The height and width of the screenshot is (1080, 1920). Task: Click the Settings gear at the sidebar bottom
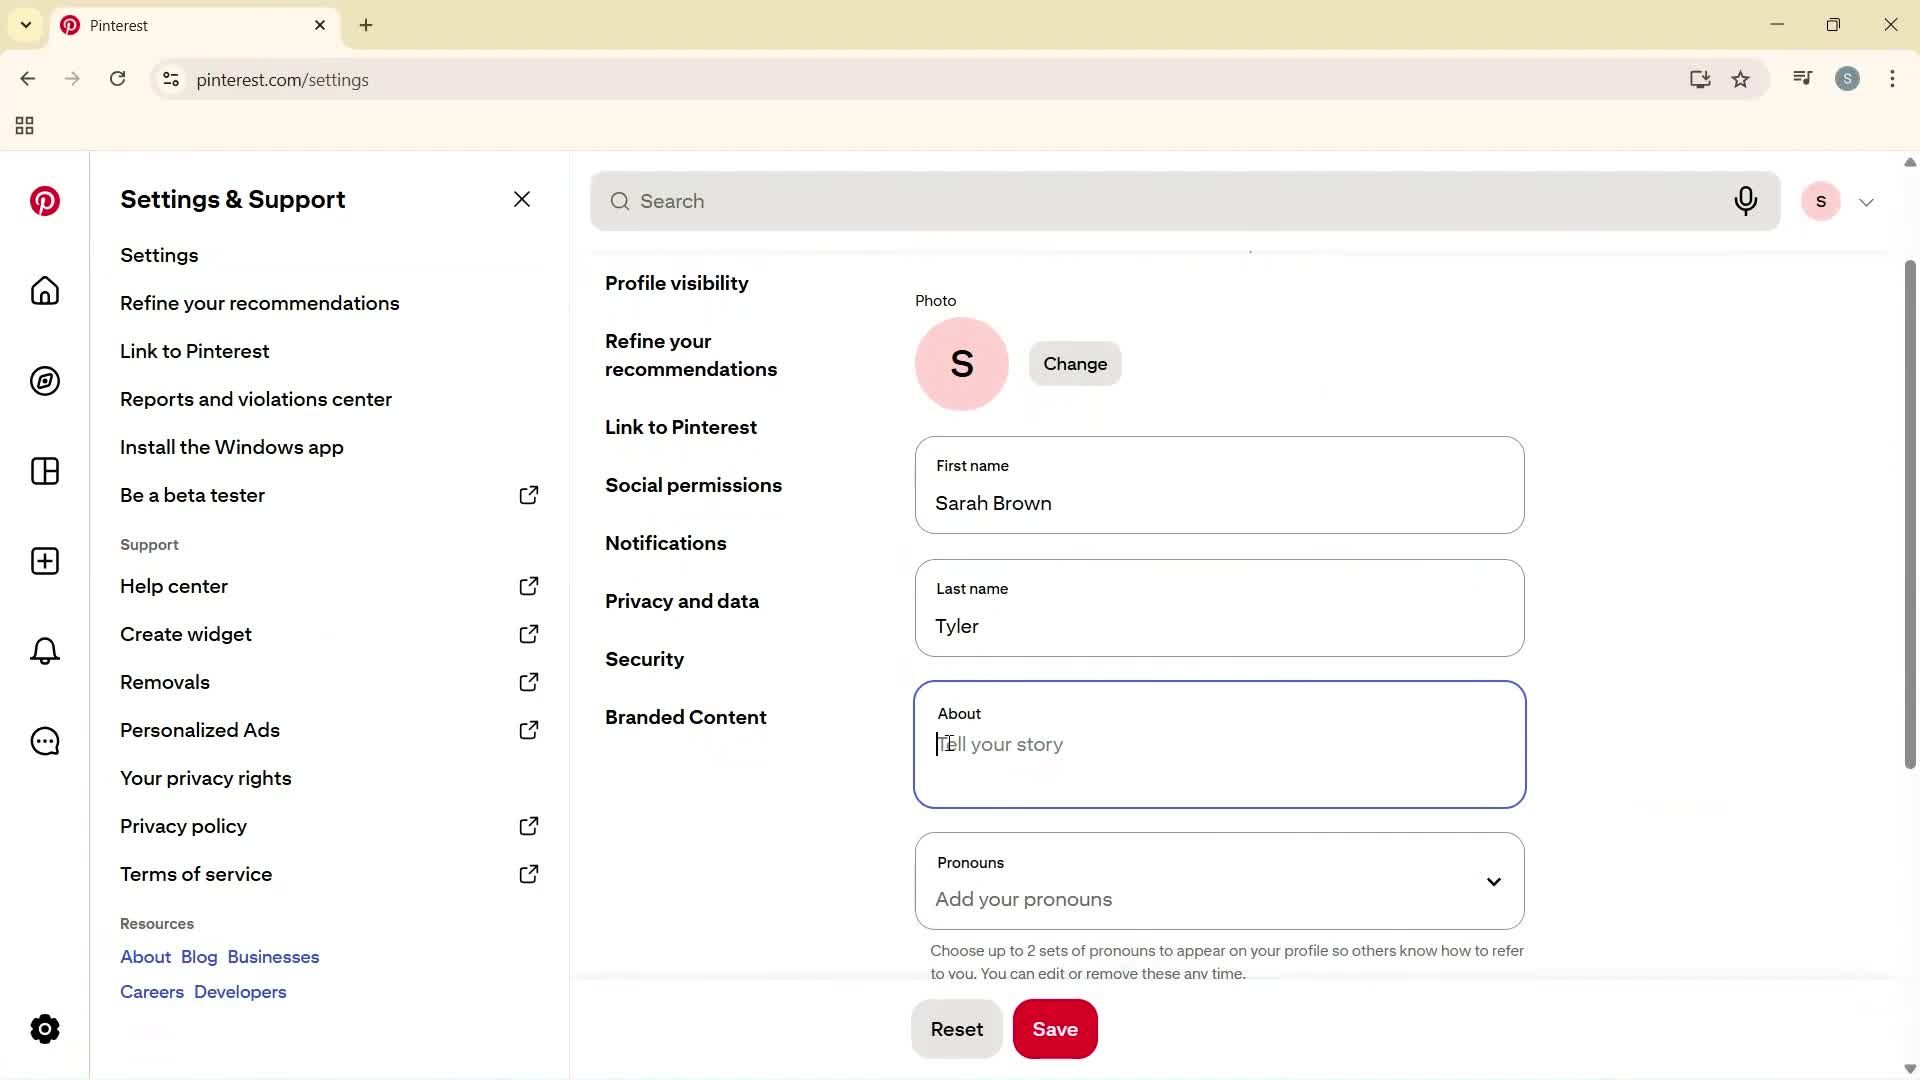(x=44, y=1029)
